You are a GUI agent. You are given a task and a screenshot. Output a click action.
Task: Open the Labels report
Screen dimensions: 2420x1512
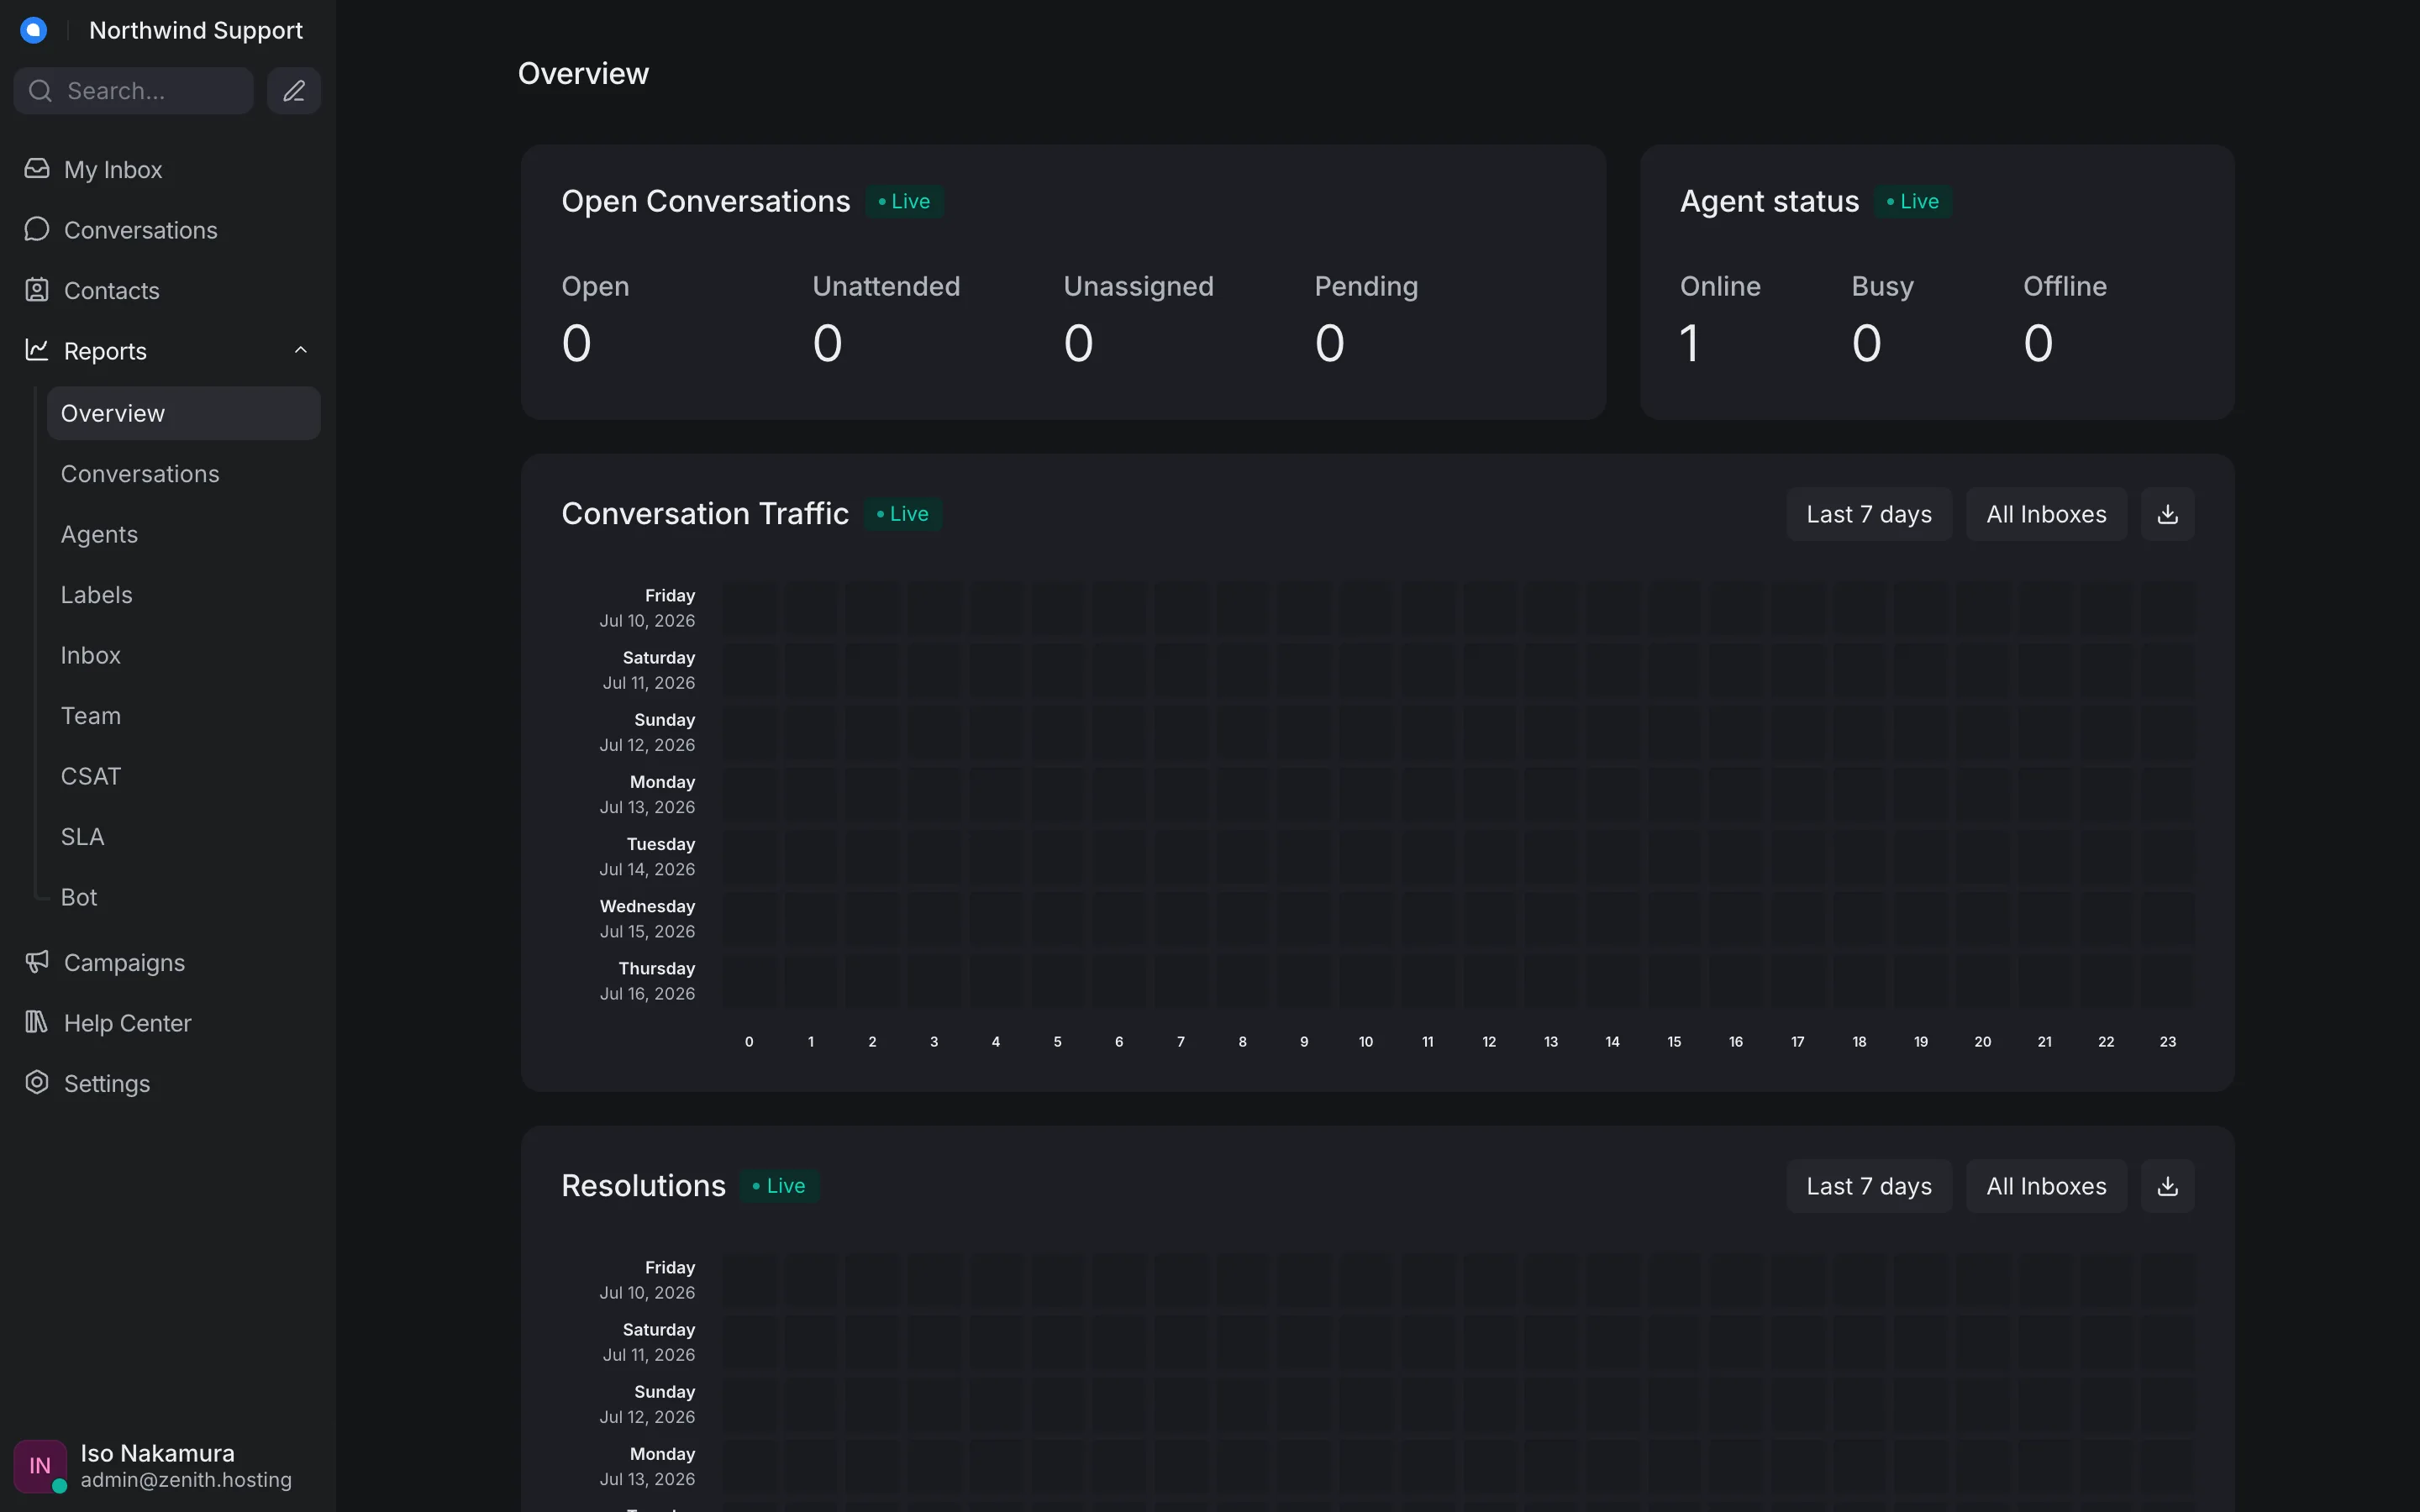(x=184, y=595)
